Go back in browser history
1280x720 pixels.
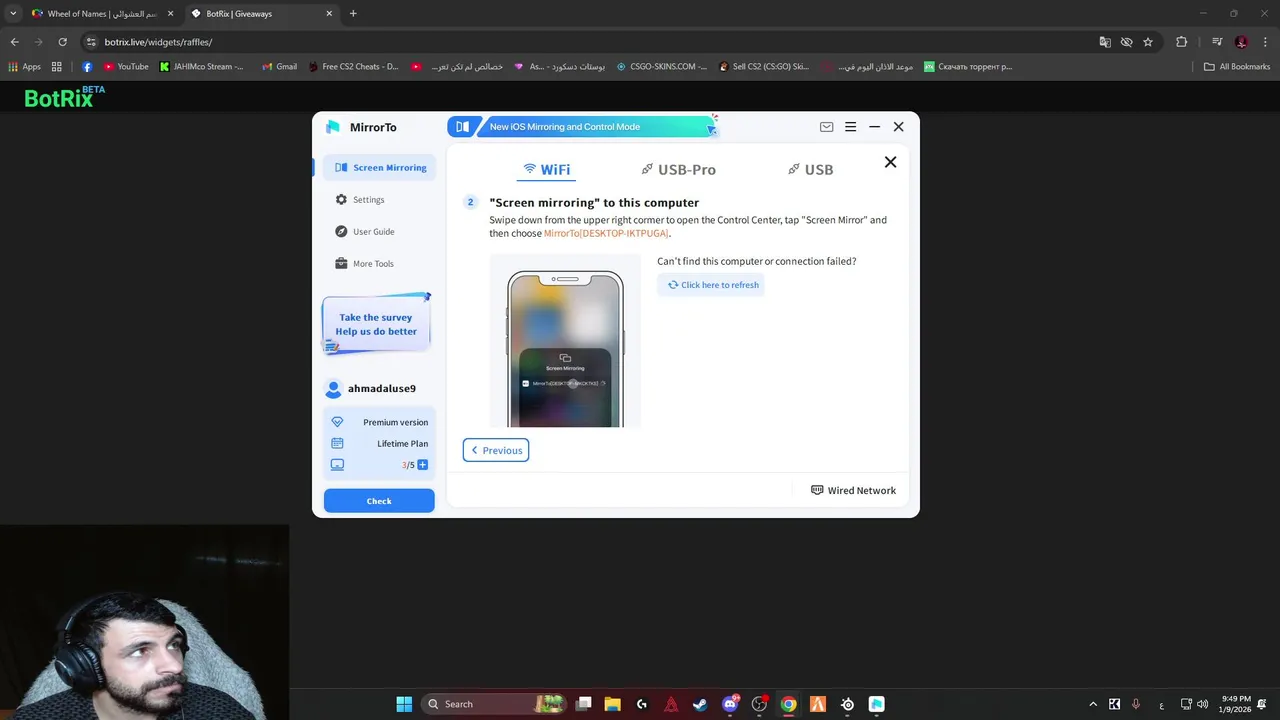coord(14,42)
